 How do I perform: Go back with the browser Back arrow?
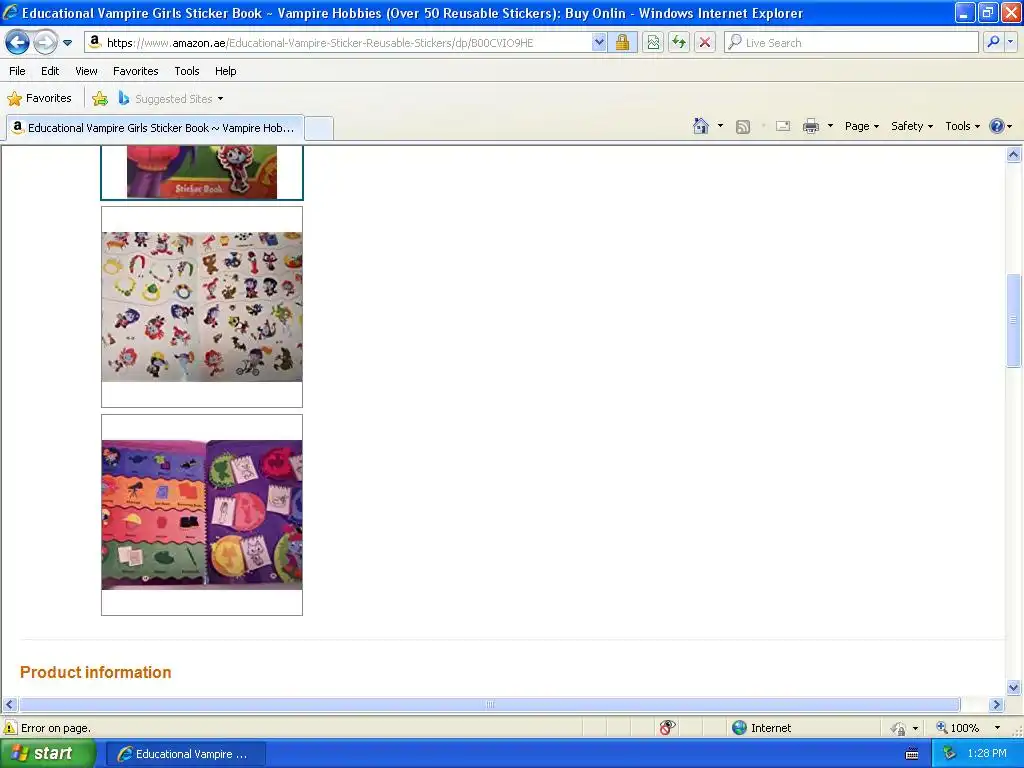(x=18, y=43)
